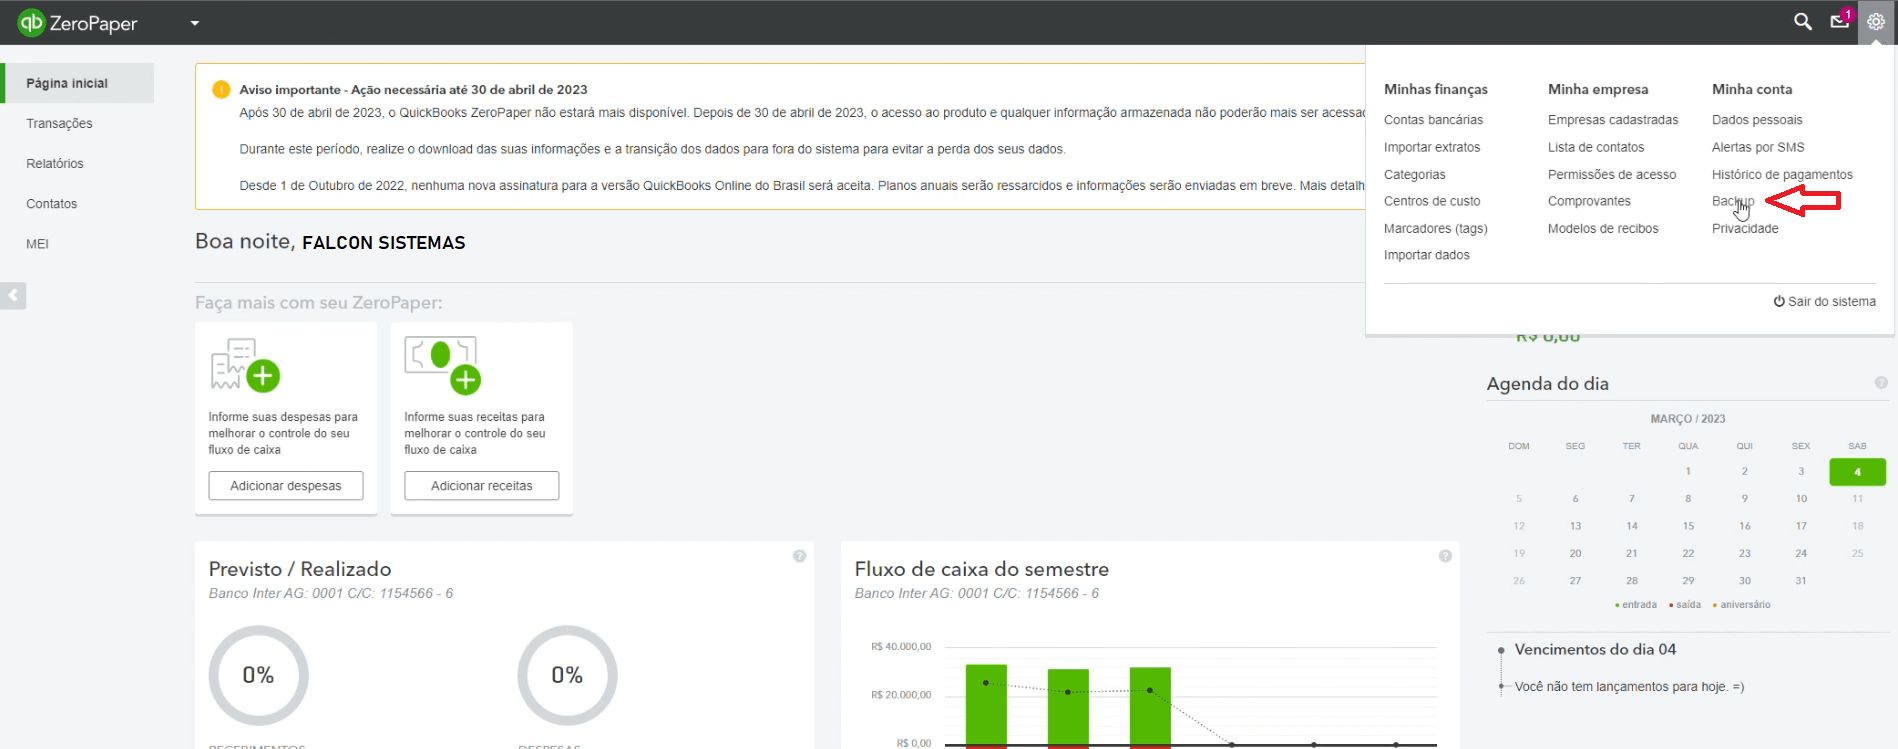Viewport: 1898px width, 749px height.
Task: Open the search magnifier icon
Action: coord(1802,21)
